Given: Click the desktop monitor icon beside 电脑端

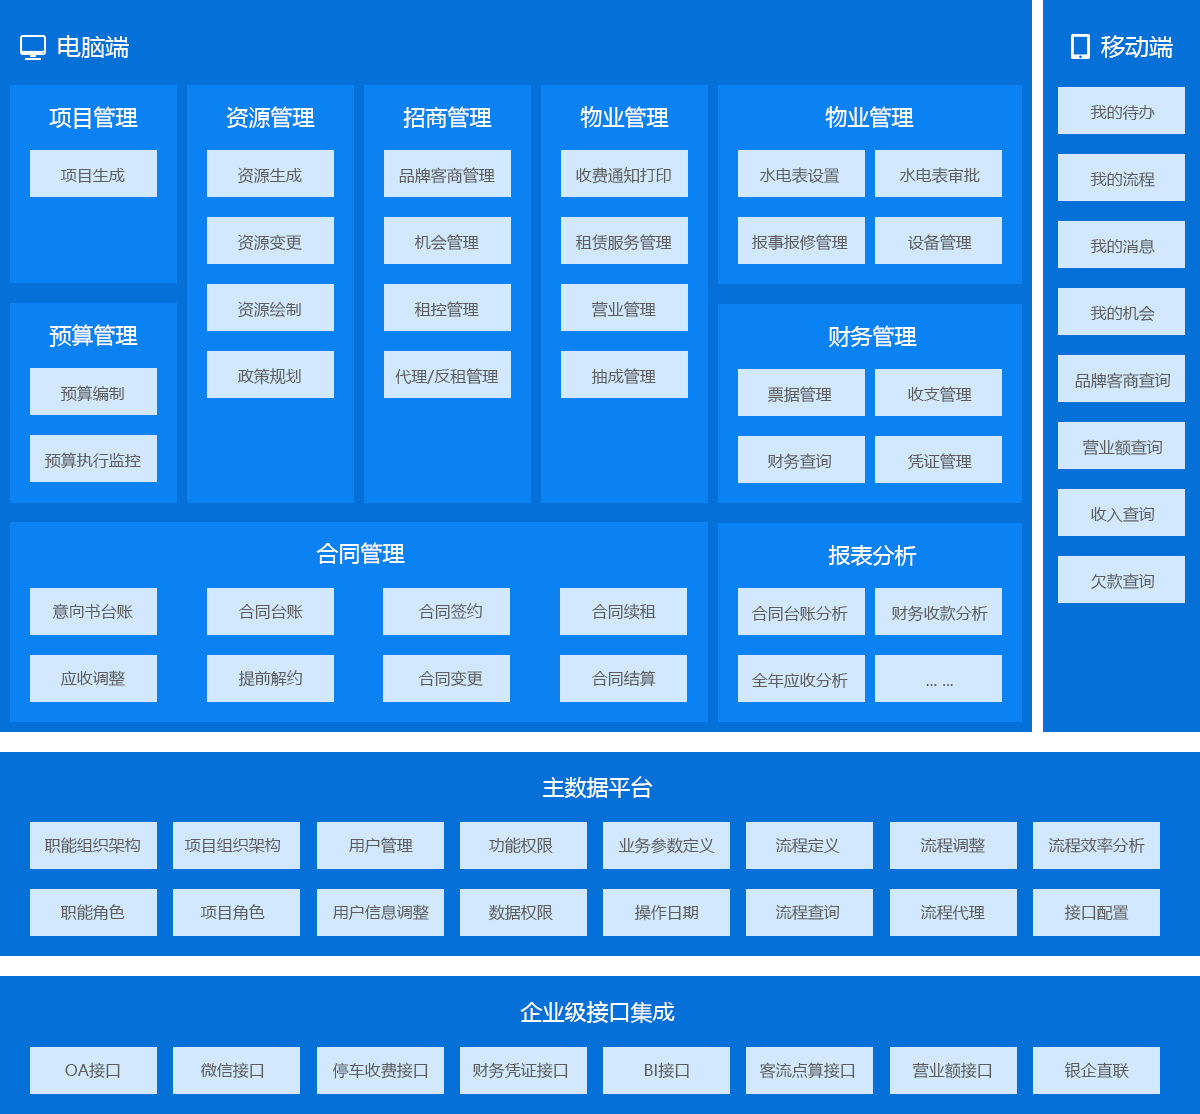Looking at the screenshot, I should point(33,47).
